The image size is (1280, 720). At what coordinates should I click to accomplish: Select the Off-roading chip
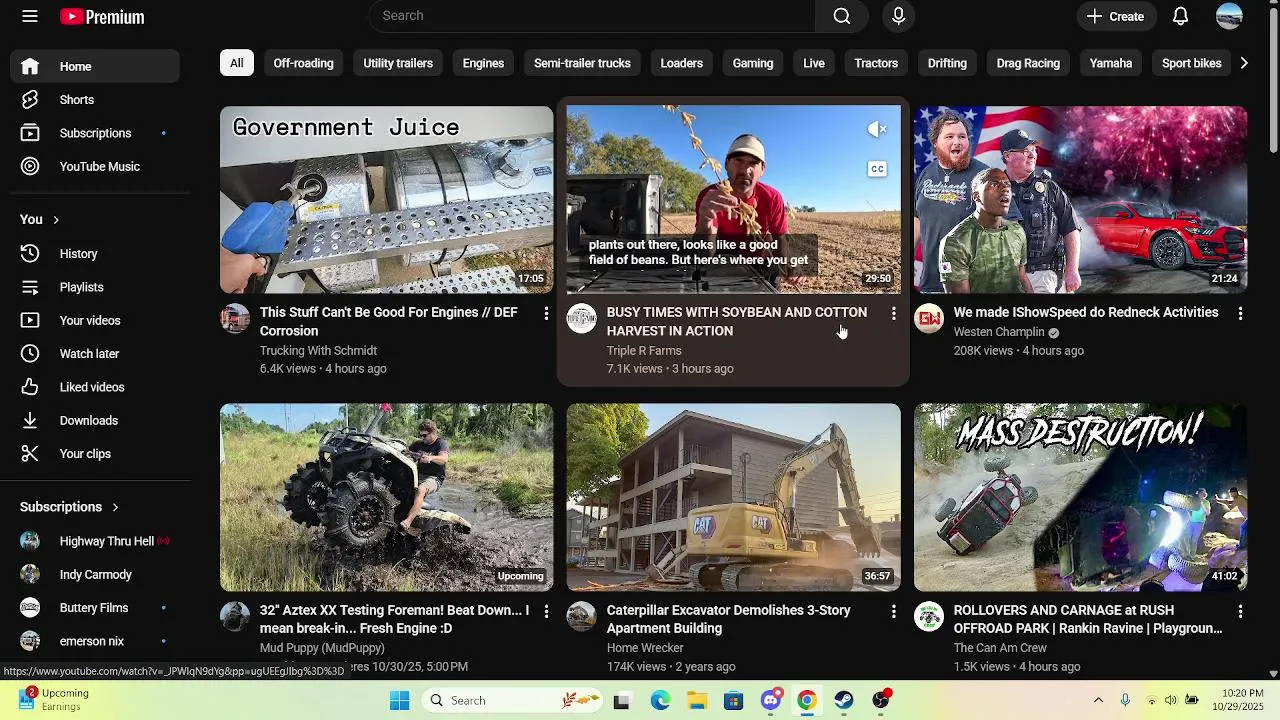[303, 63]
